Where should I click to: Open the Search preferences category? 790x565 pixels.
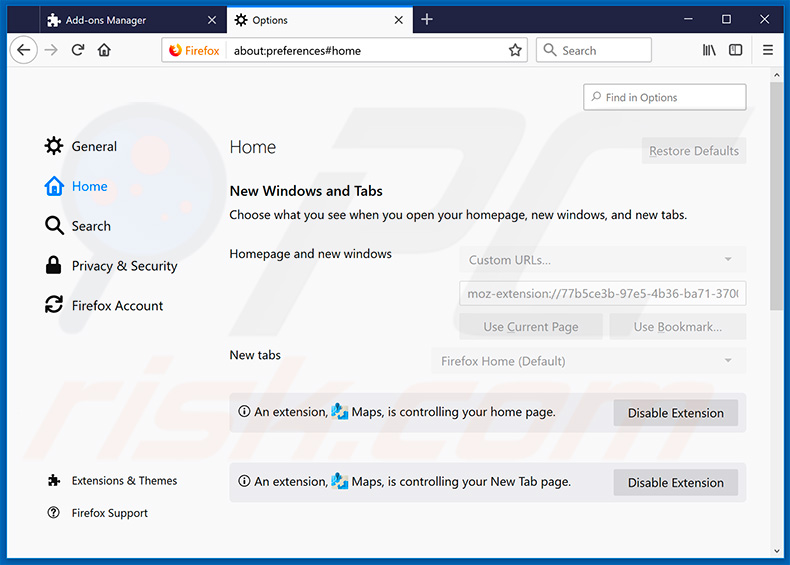[78, 226]
